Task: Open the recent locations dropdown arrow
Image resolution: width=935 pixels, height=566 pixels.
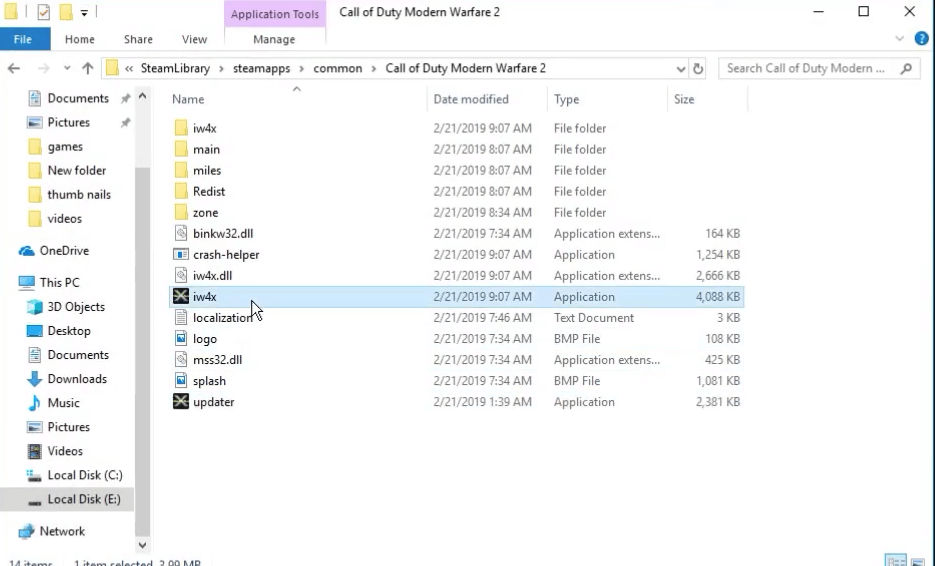Action: click(67, 69)
